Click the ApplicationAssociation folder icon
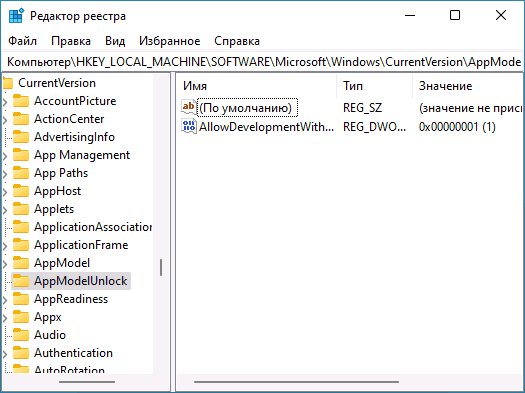 tap(21, 227)
